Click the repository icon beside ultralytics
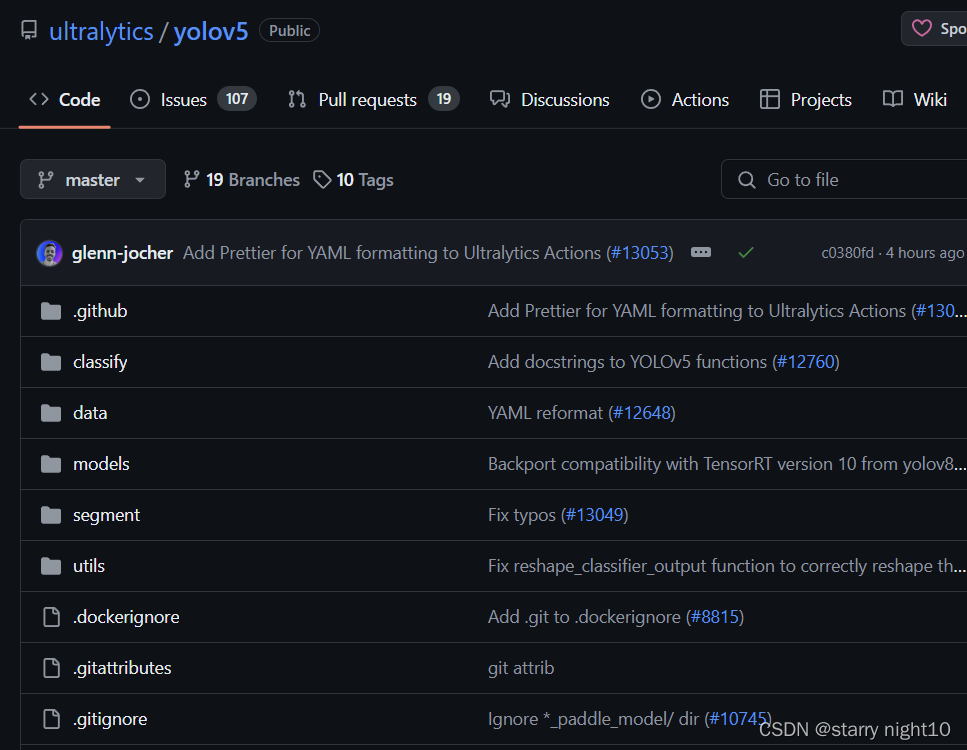This screenshot has width=967, height=750. (x=29, y=30)
